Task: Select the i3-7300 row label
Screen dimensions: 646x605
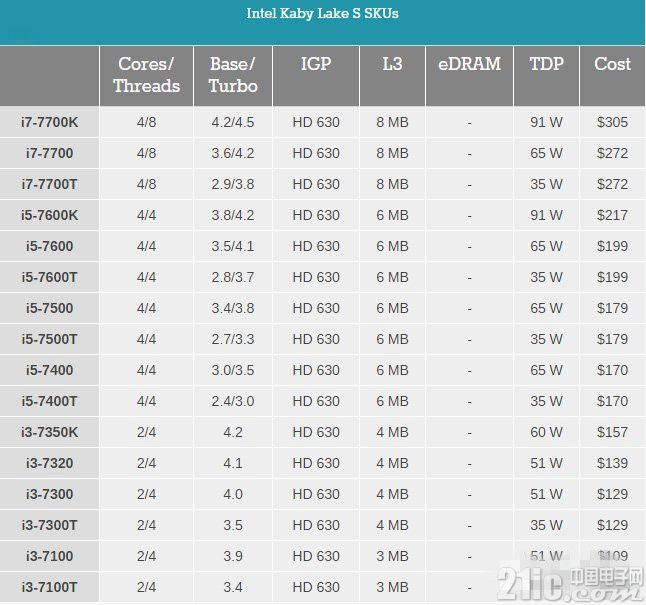Action: click(x=49, y=494)
